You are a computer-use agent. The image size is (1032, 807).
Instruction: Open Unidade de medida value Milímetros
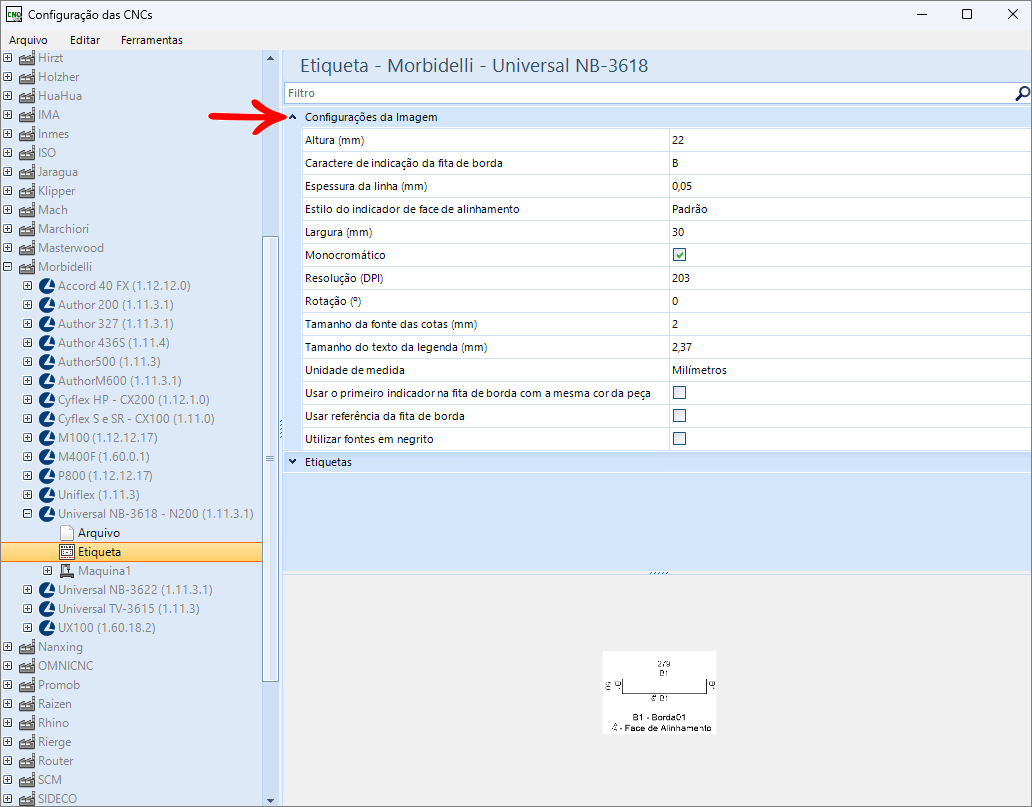pos(850,371)
